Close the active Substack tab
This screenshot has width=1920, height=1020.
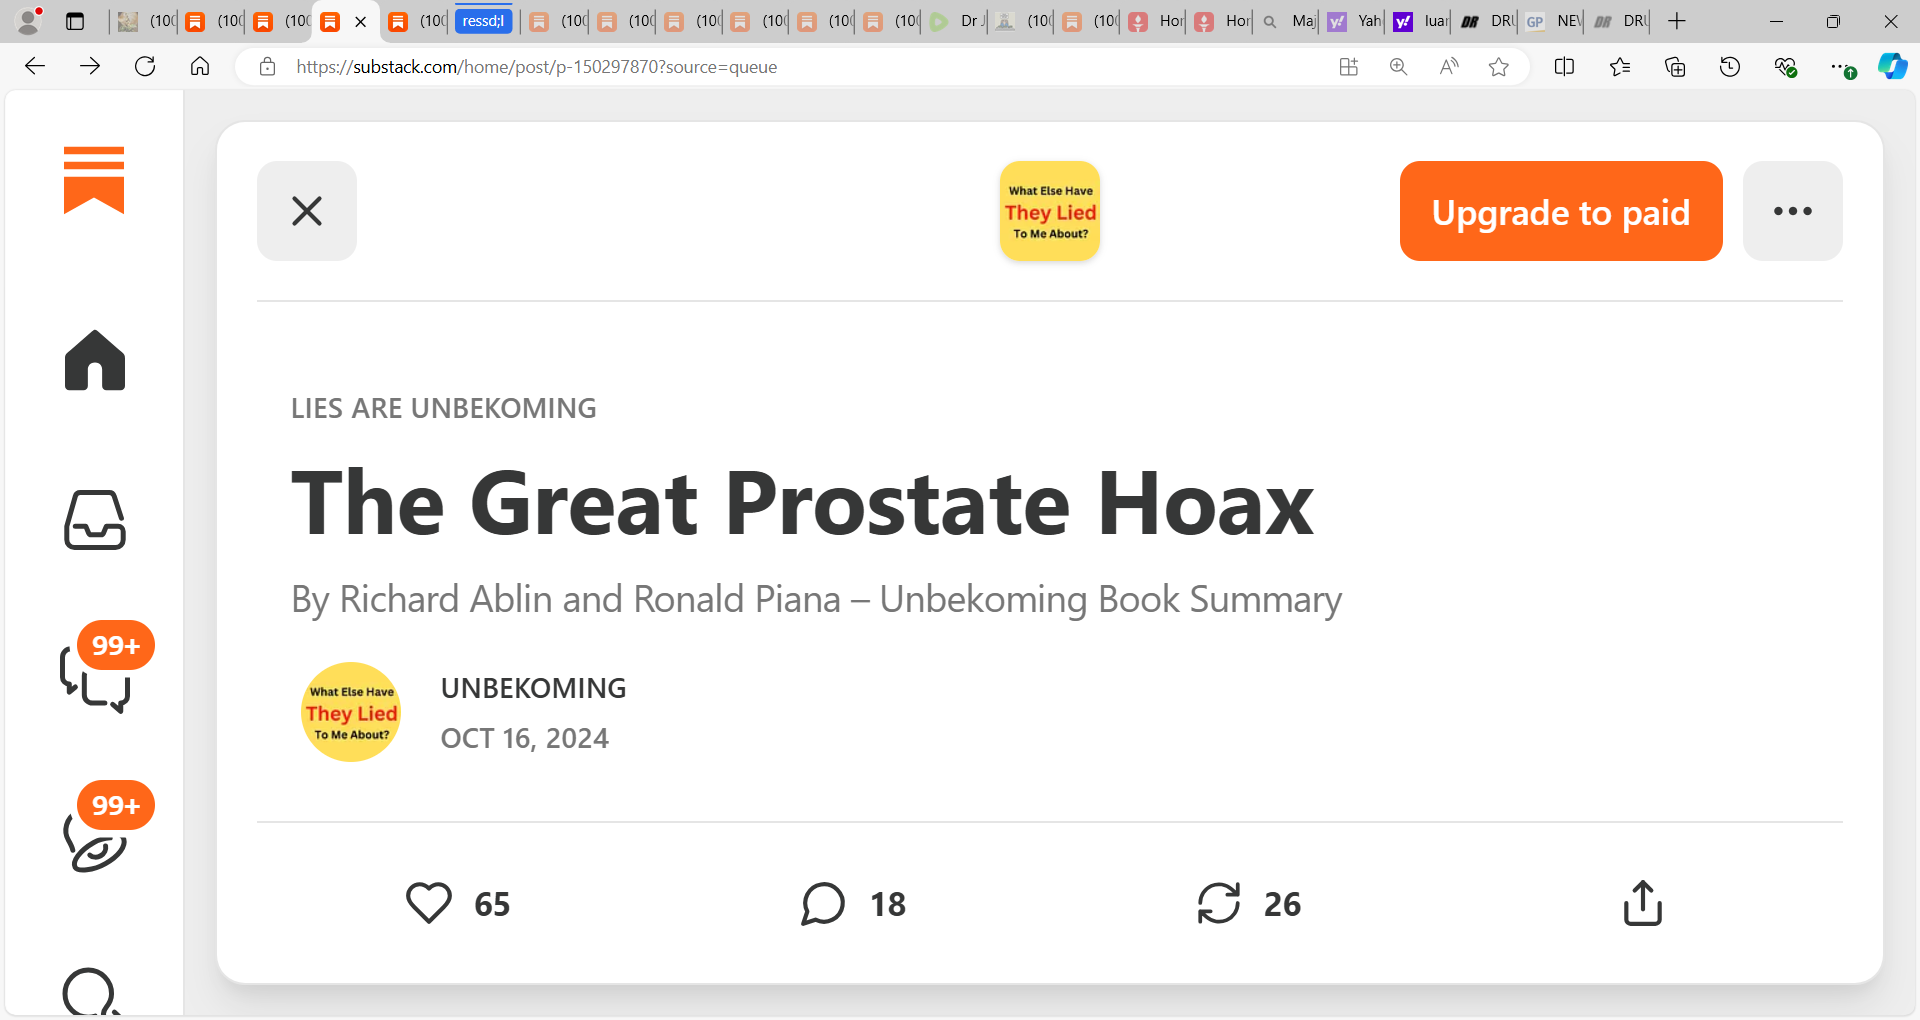pos(361,22)
